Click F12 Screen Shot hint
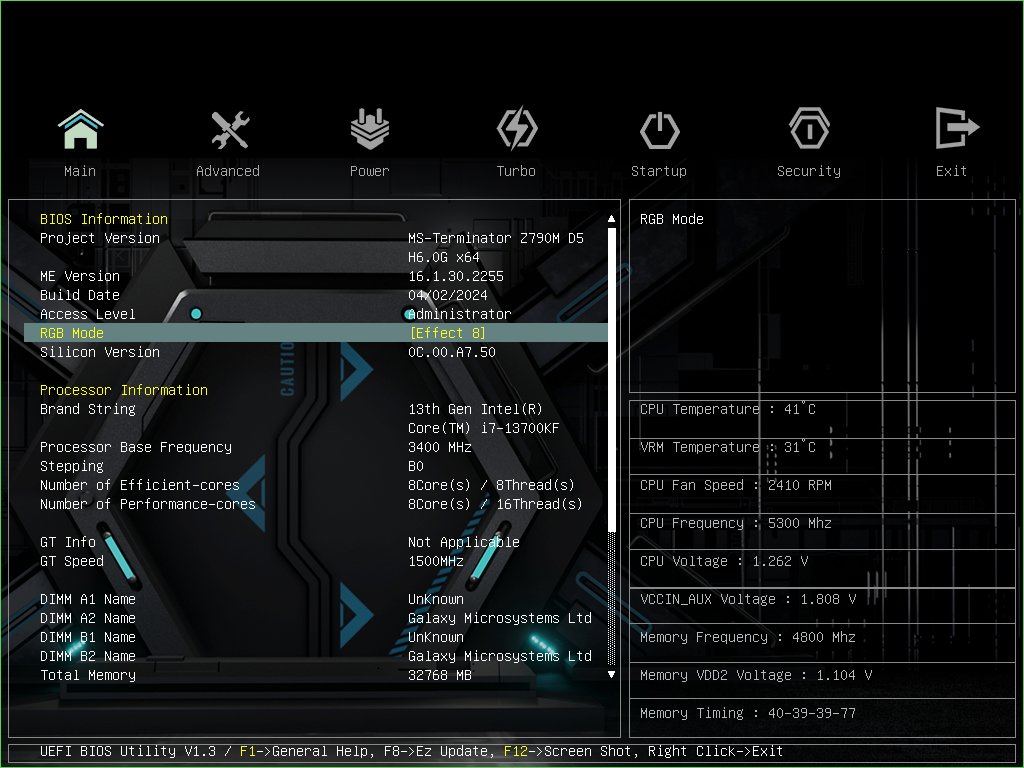1024x768 pixels. click(x=569, y=751)
